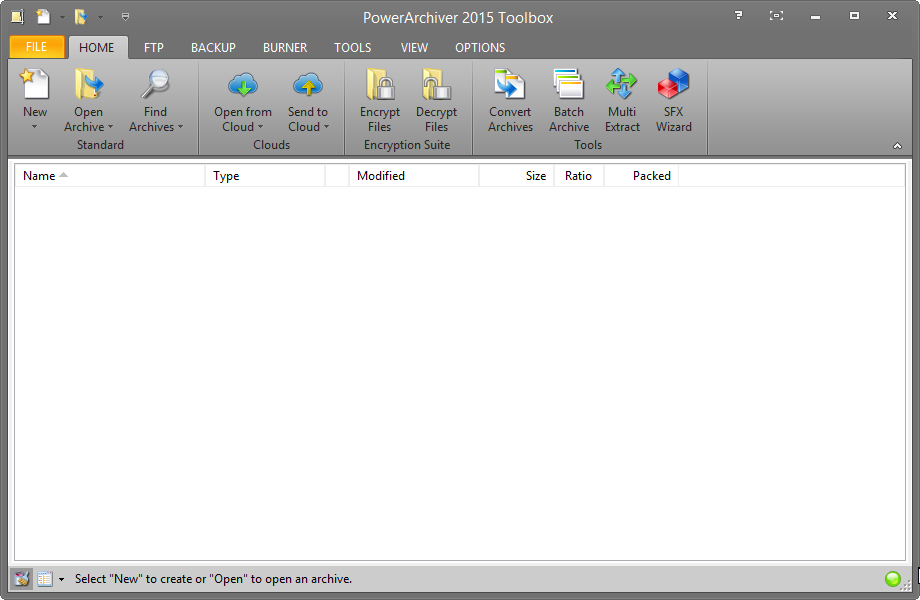
Task: Click the New archive icon
Action: coord(35,84)
